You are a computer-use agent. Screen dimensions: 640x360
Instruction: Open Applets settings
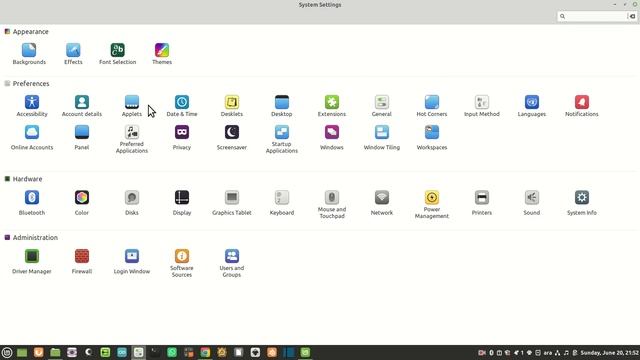tap(132, 106)
